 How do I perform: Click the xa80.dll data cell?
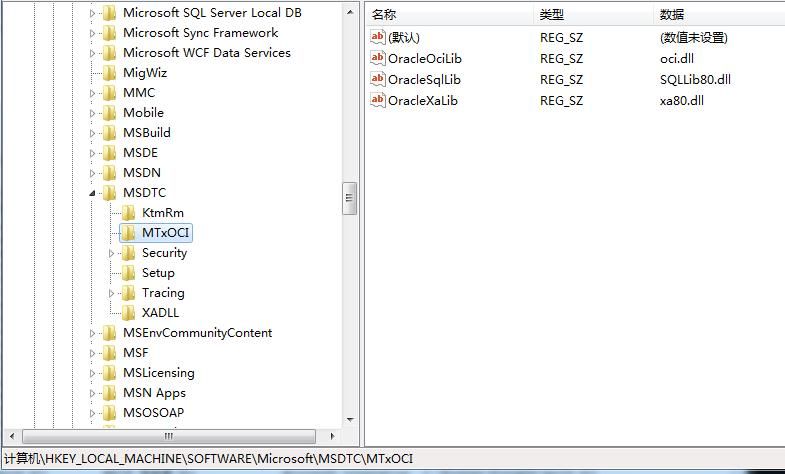pos(681,101)
